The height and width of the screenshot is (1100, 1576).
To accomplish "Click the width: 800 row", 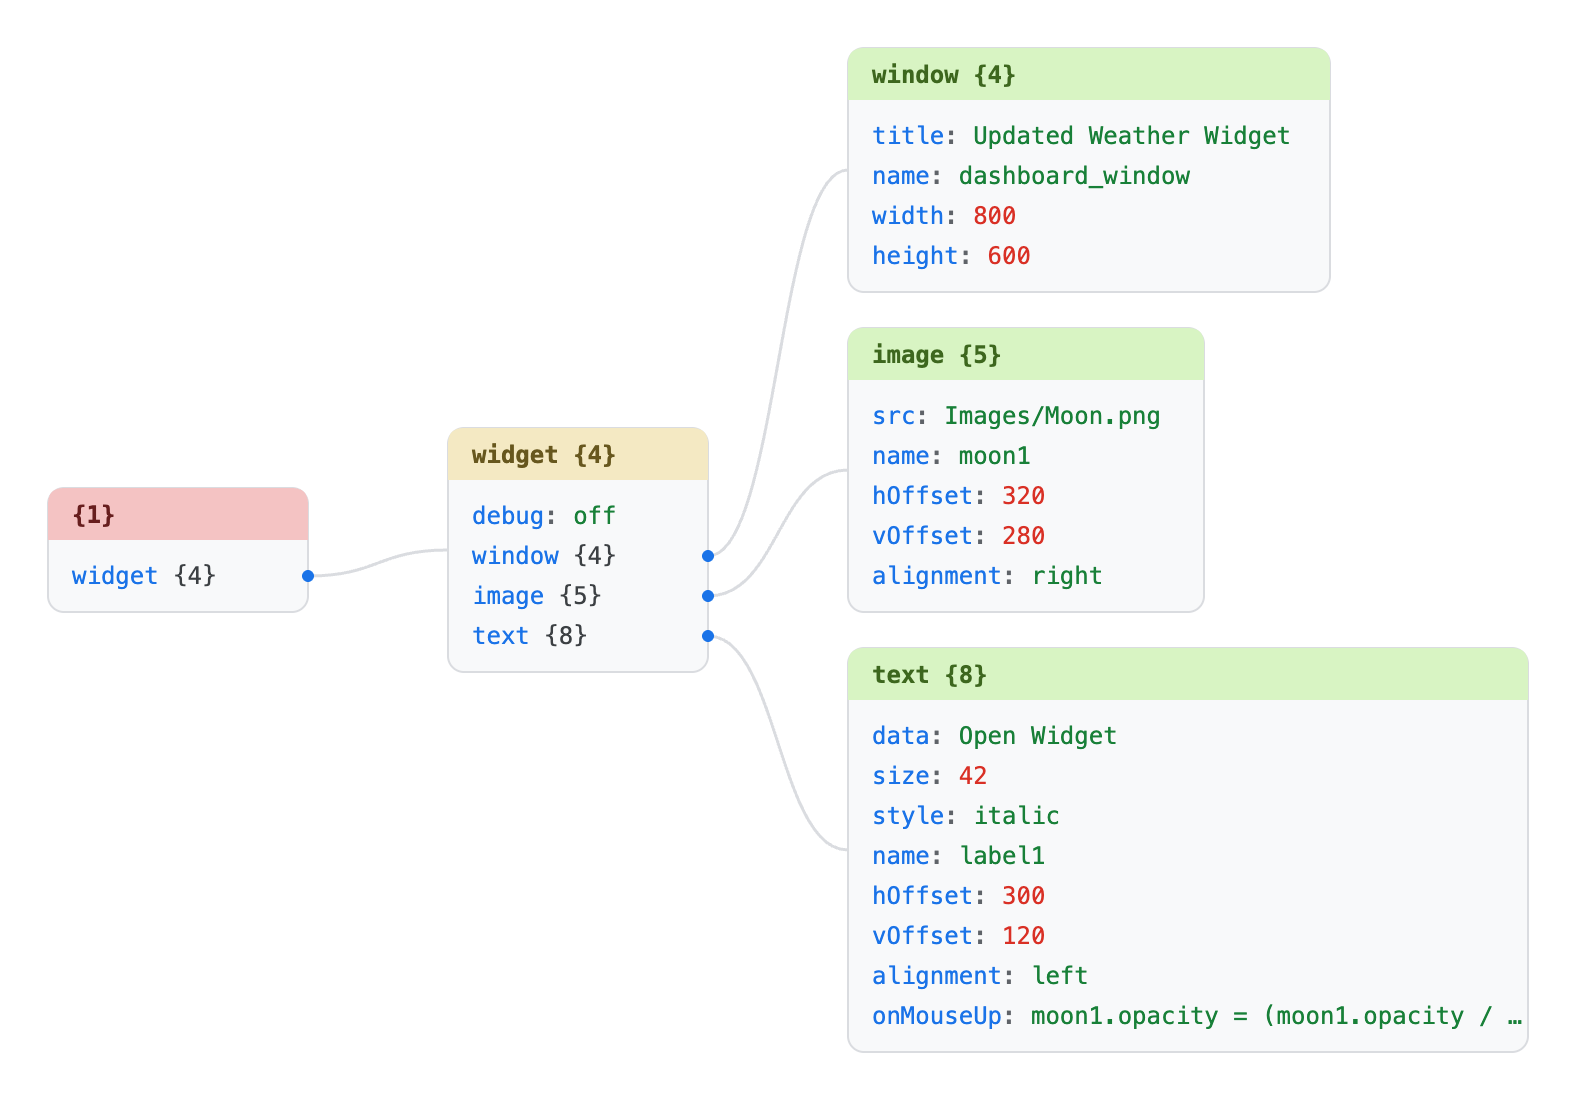I will (x=1089, y=216).
